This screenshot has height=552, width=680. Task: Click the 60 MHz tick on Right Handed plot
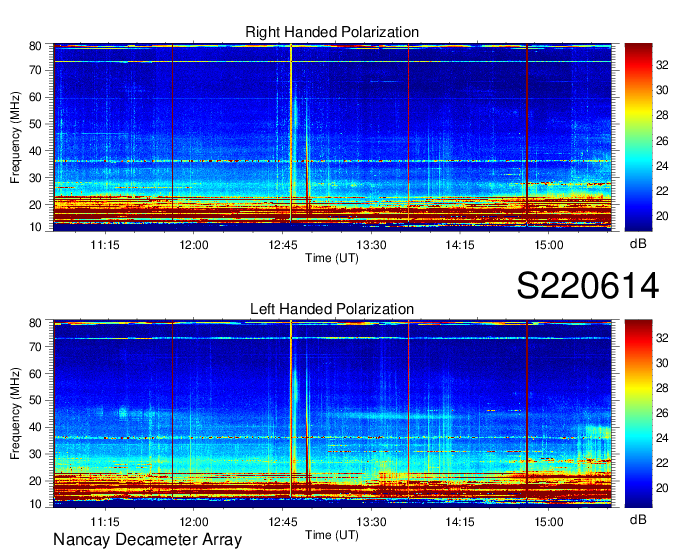(36, 97)
